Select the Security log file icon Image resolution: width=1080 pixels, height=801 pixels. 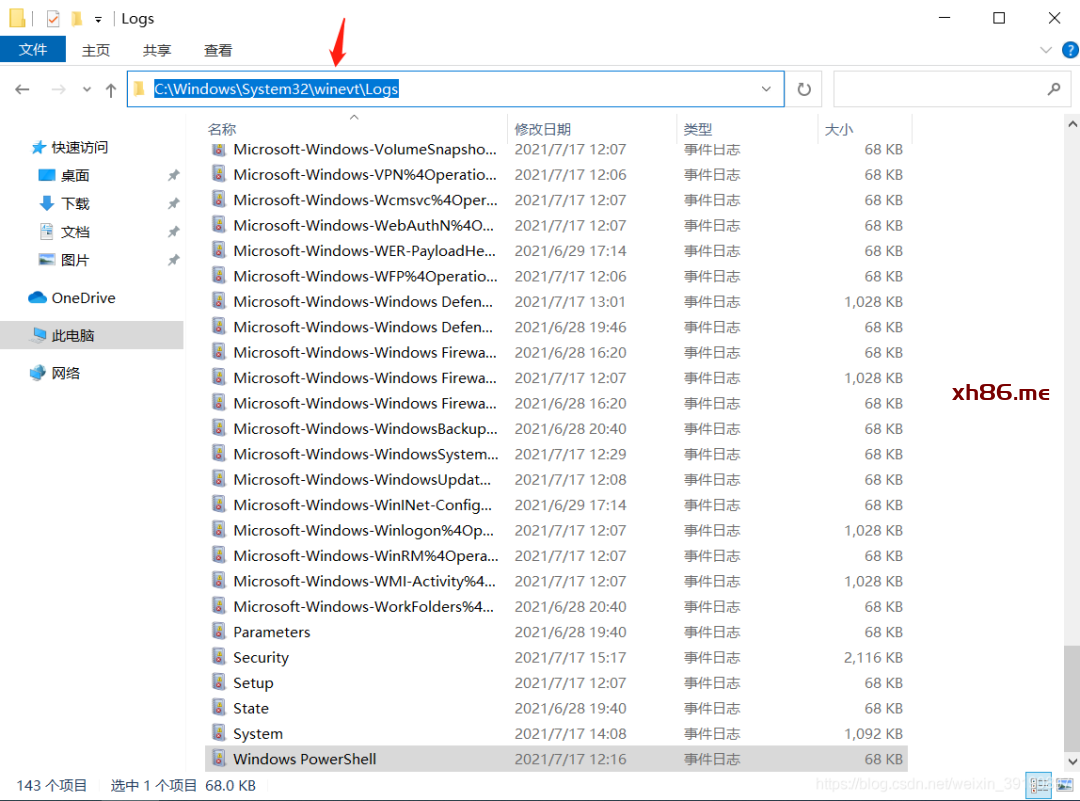tap(218, 657)
